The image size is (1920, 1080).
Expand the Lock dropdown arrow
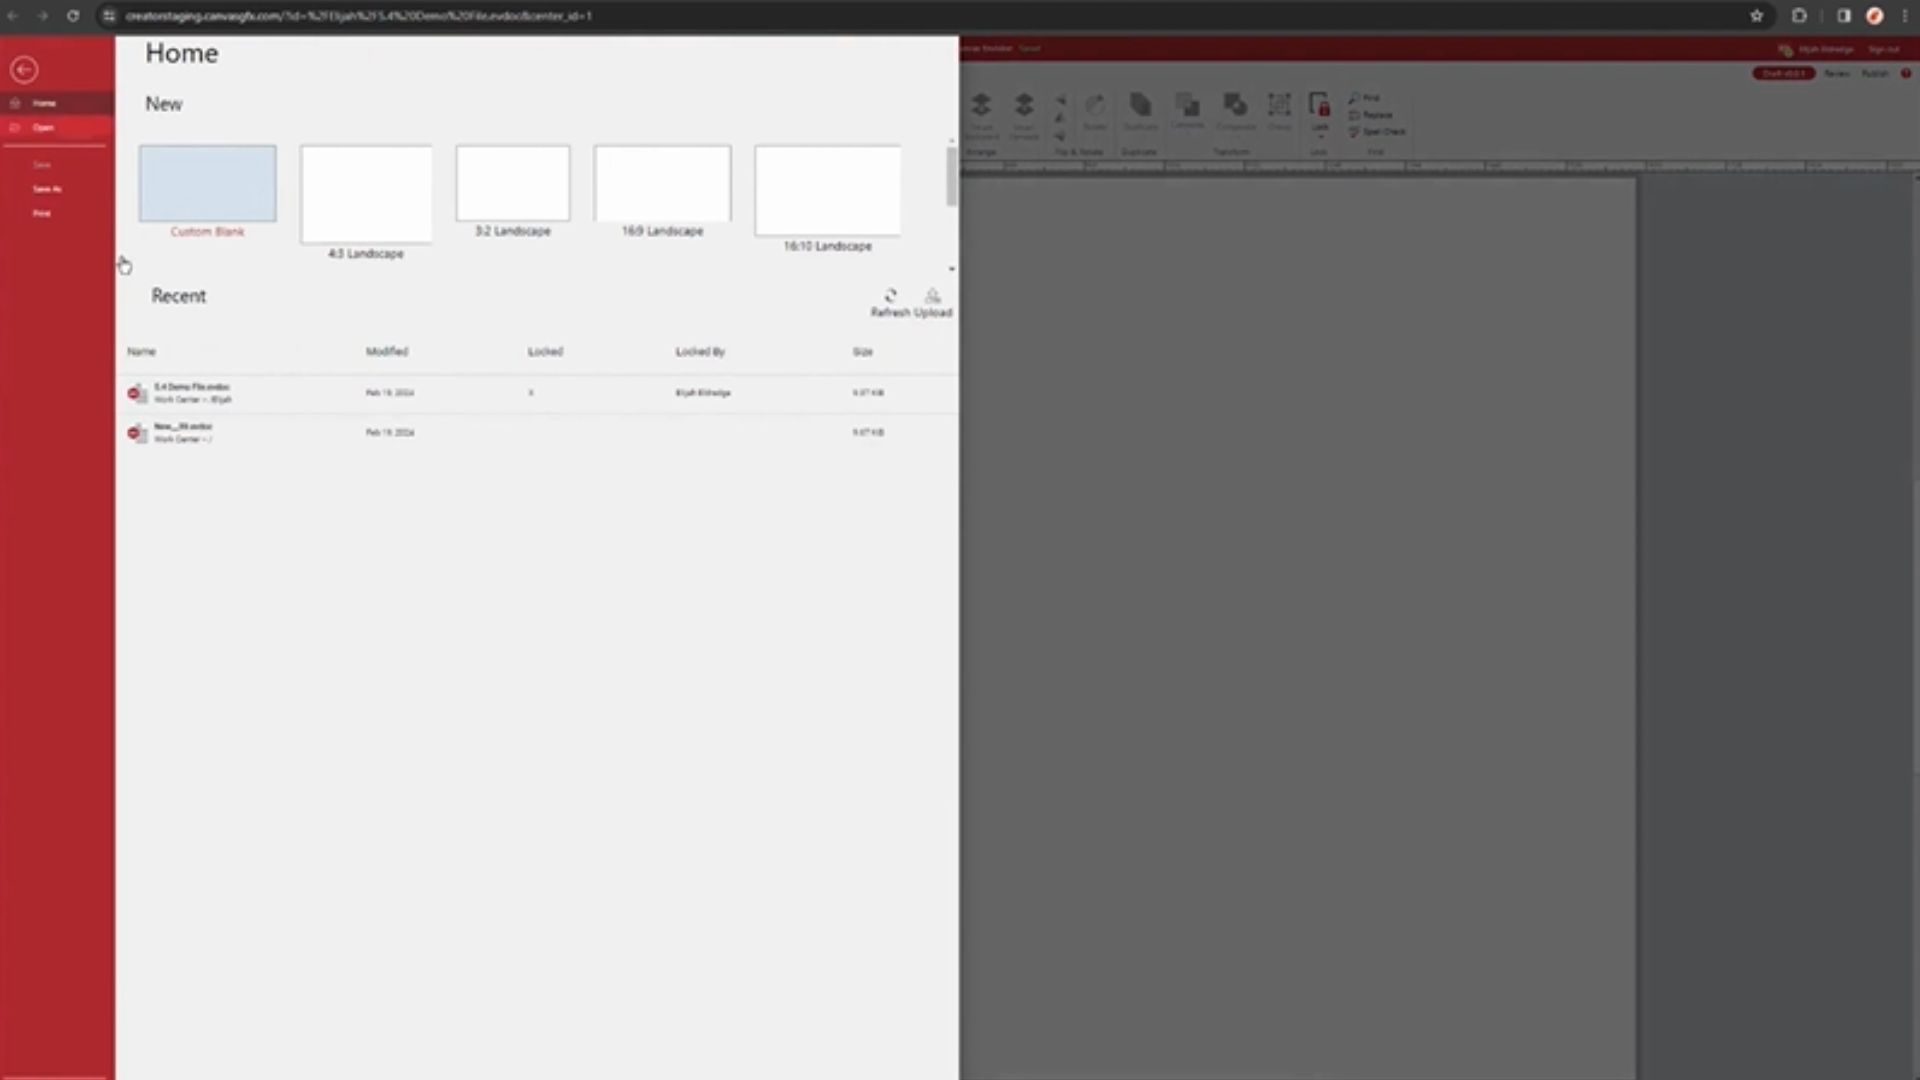pyautogui.click(x=1320, y=138)
